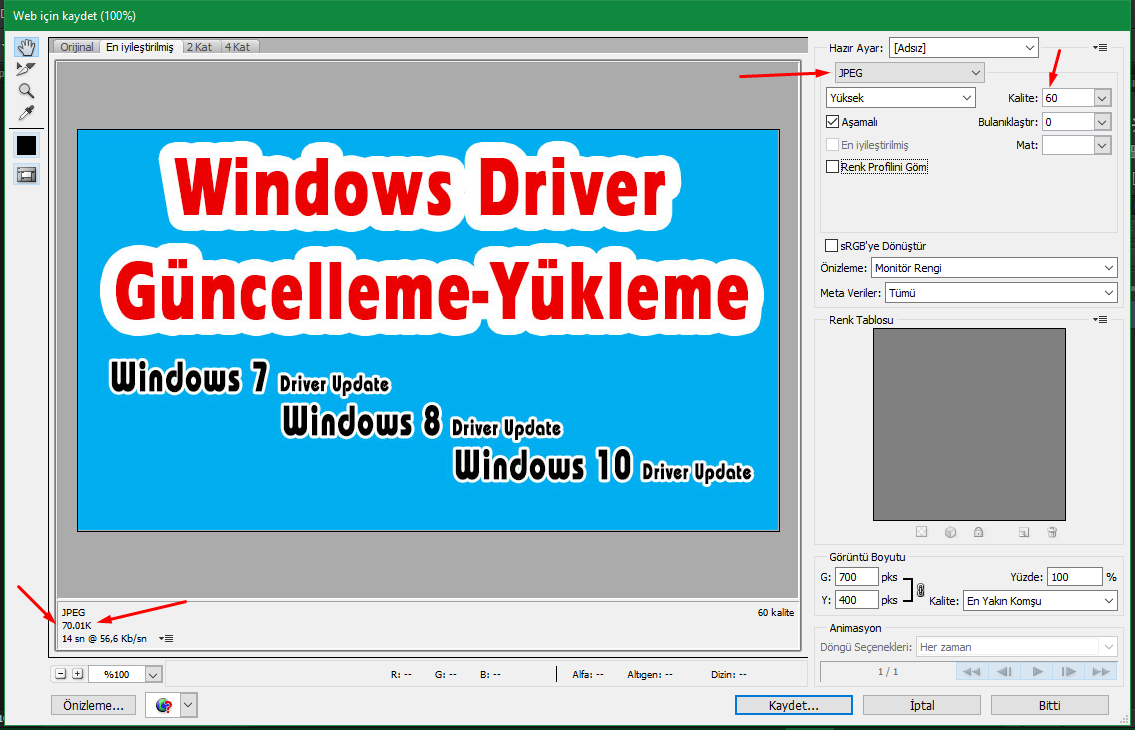The width and height of the screenshot is (1135, 730).
Task: Uncheck the Aşamalı checkbox
Action: [832, 122]
